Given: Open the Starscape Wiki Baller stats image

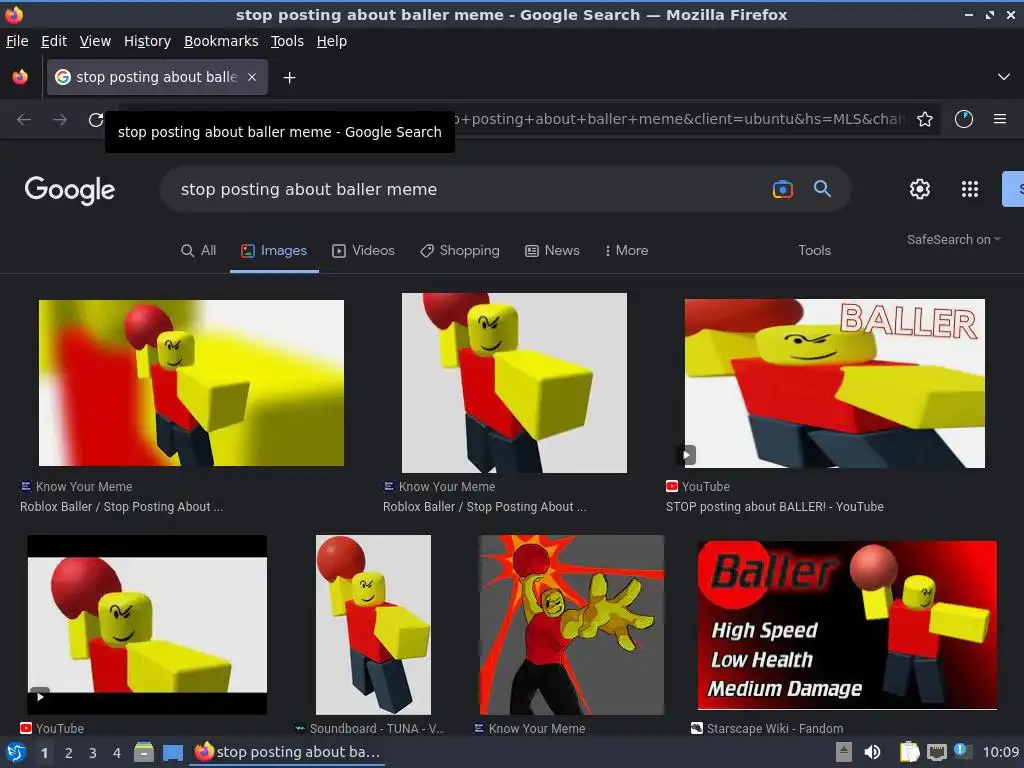Looking at the screenshot, I should (847, 625).
